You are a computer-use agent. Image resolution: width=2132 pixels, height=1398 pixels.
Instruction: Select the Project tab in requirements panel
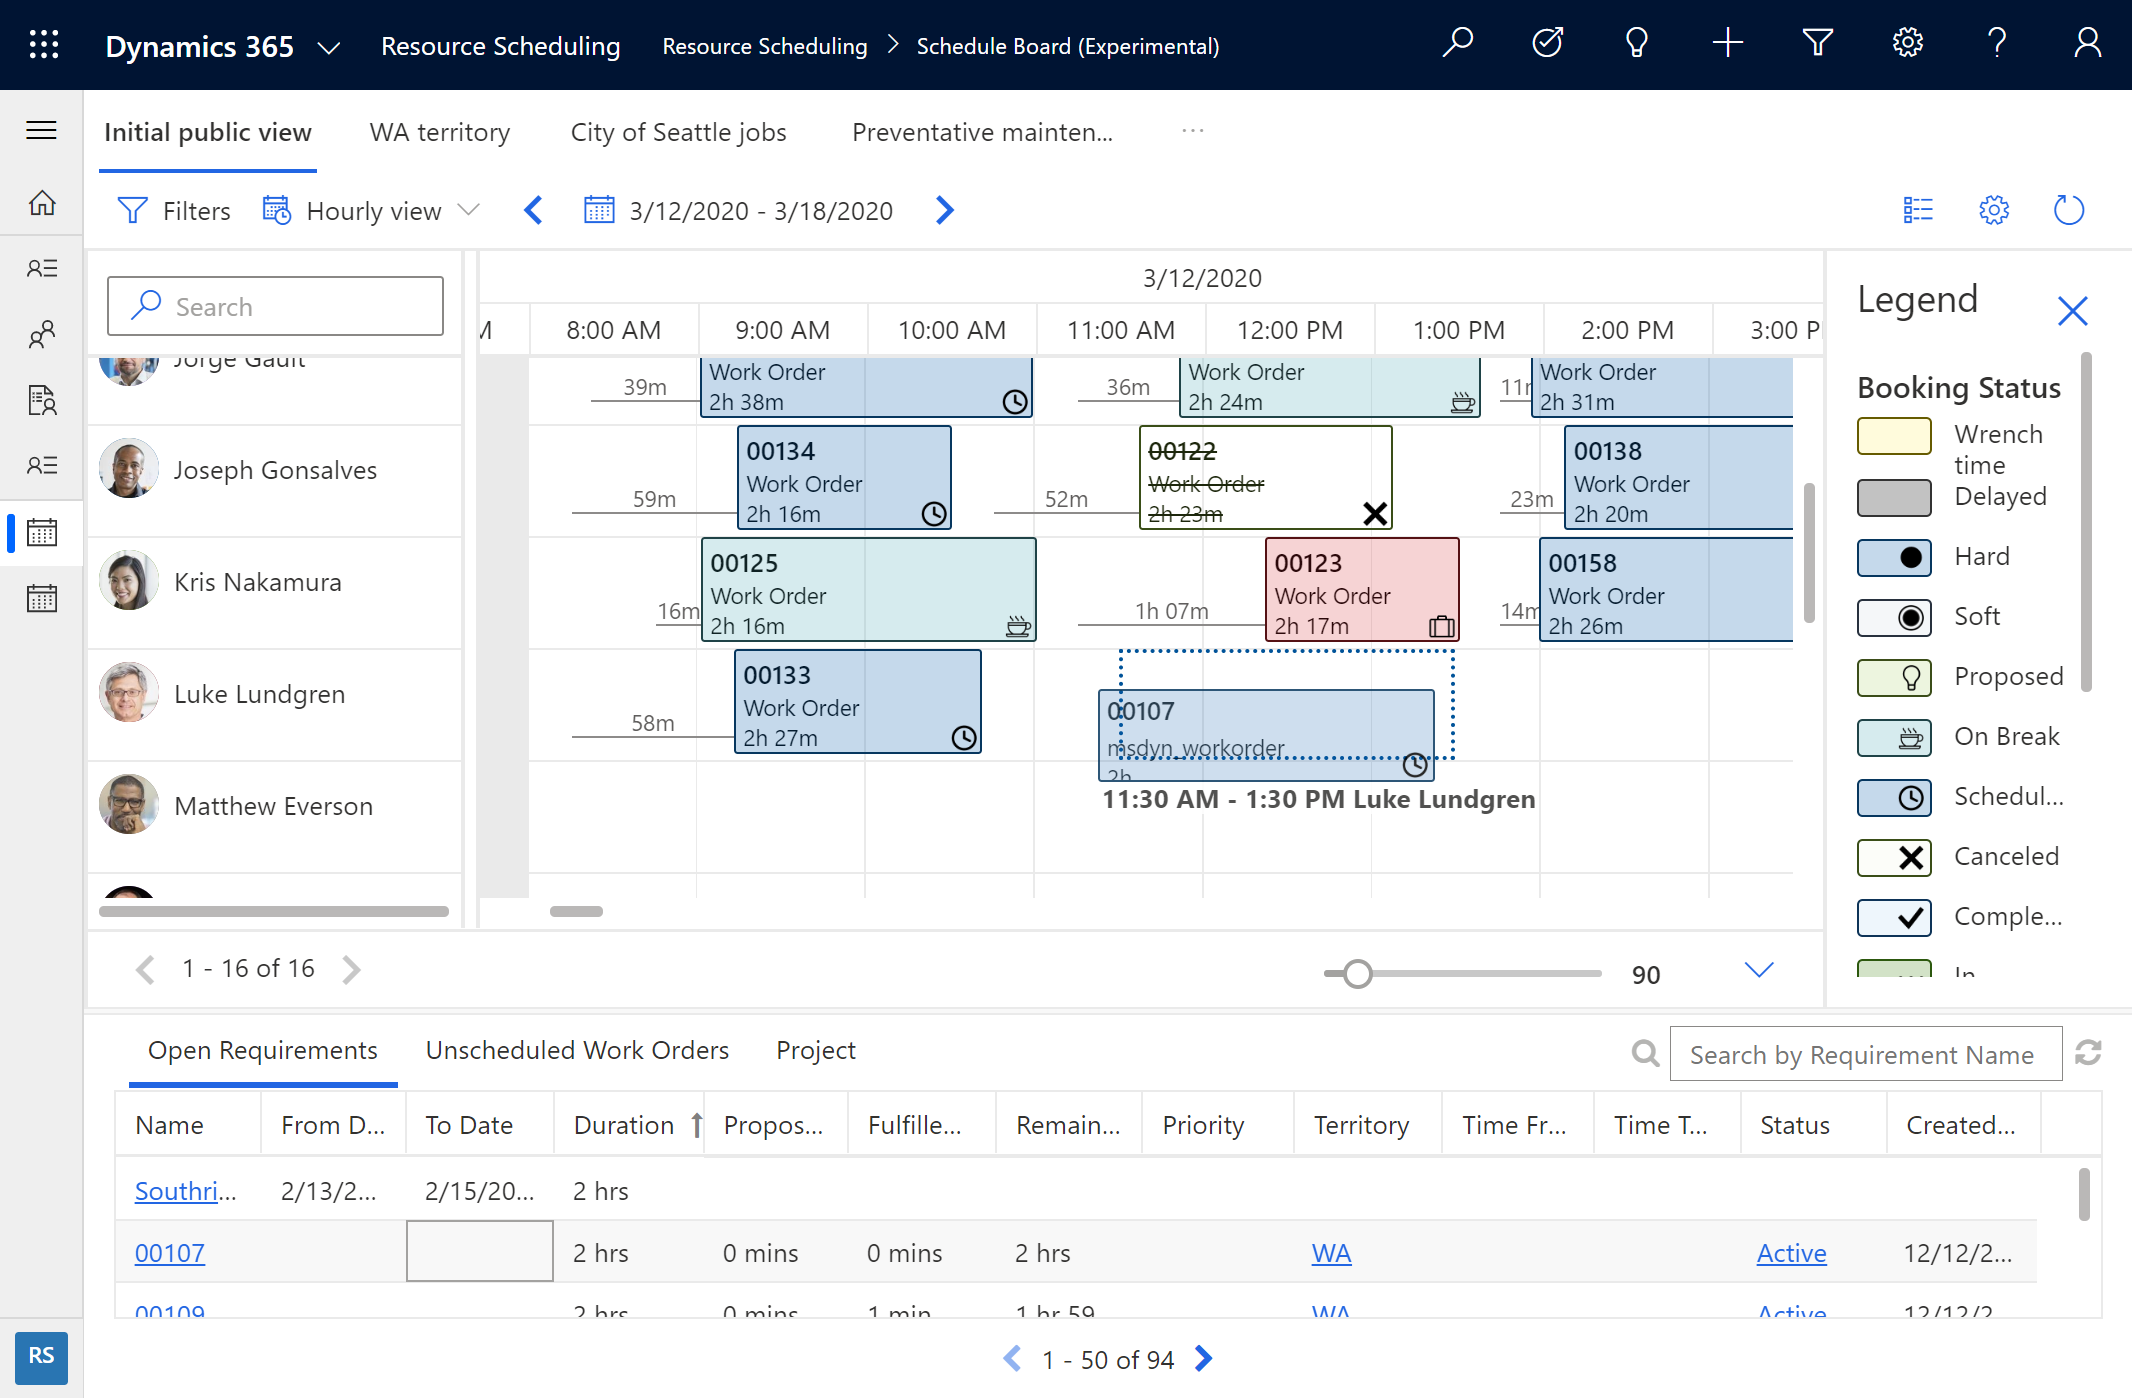tap(816, 1048)
